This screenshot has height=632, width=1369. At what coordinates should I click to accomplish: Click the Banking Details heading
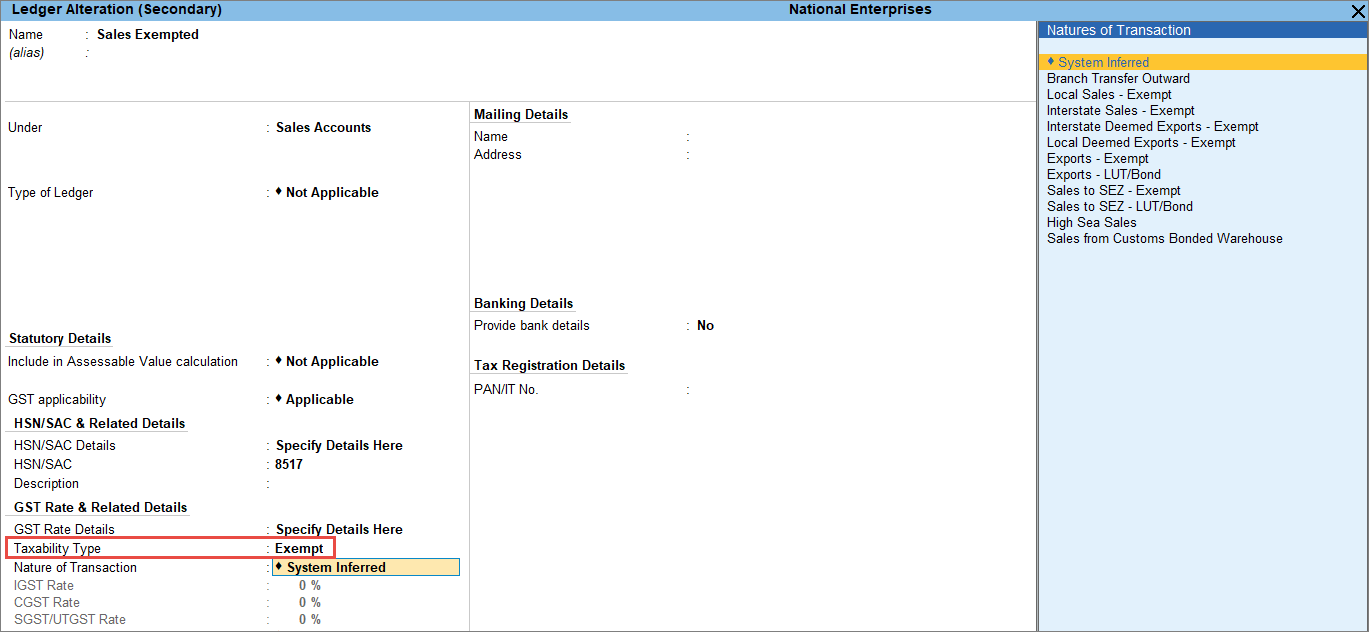coord(524,303)
